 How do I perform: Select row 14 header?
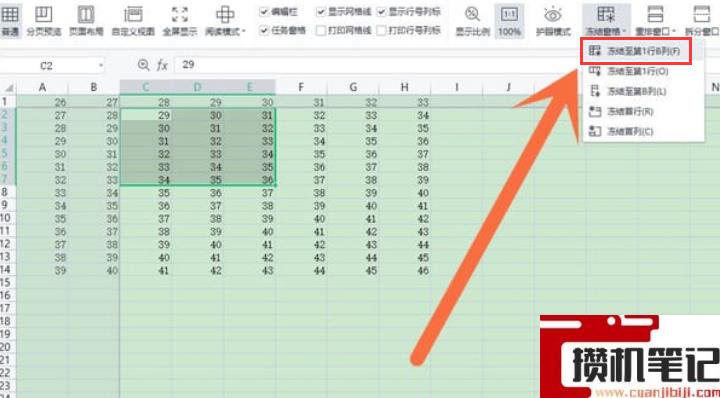tap(8, 270)
